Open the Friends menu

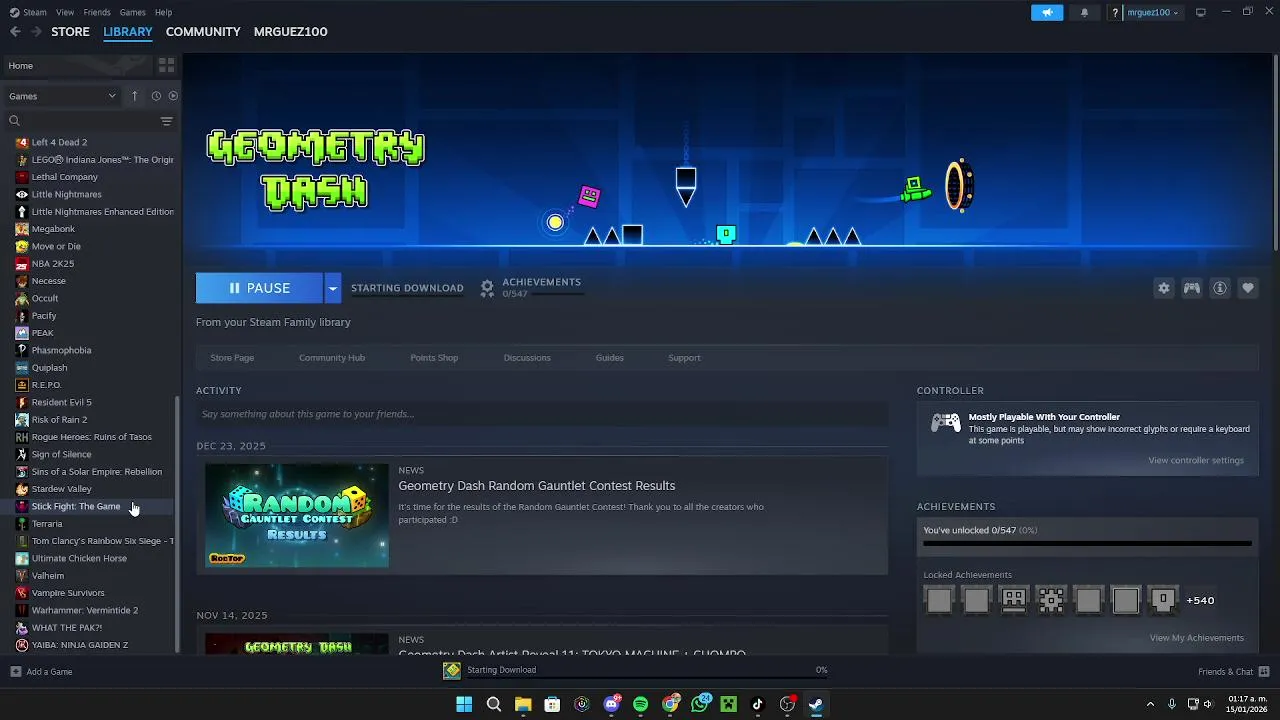pyautogui.click(x=97, y=12)
